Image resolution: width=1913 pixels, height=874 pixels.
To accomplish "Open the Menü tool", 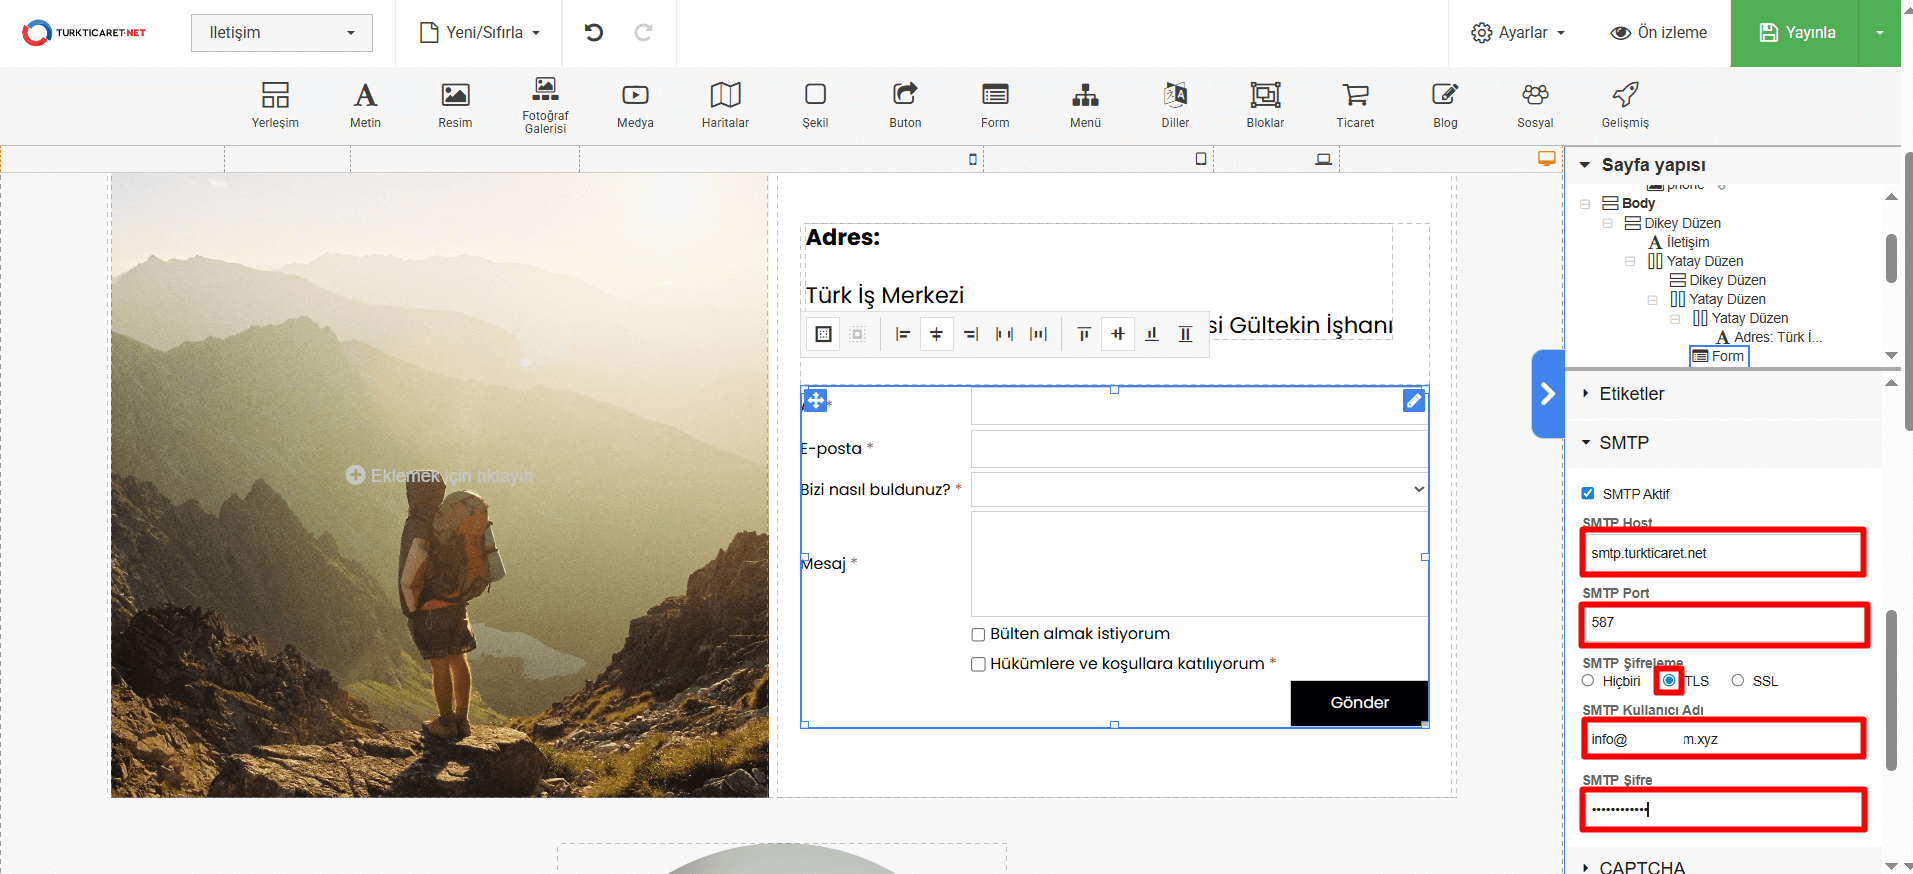I will click(x=1085, y=105).
